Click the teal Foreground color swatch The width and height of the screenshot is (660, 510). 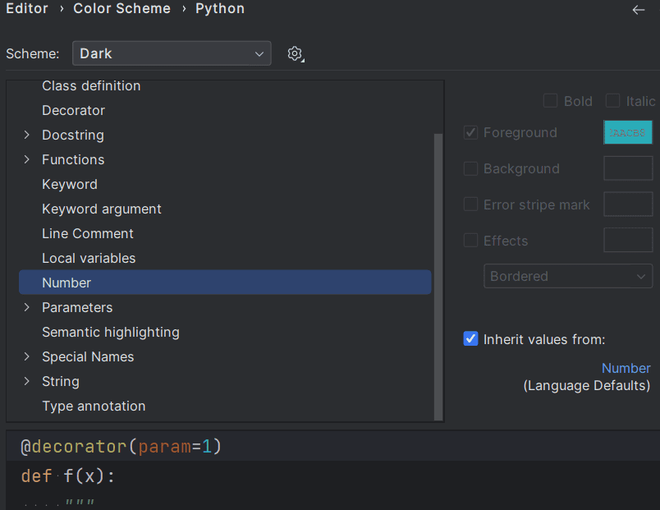pyautogui.click(x=628, y=132)
